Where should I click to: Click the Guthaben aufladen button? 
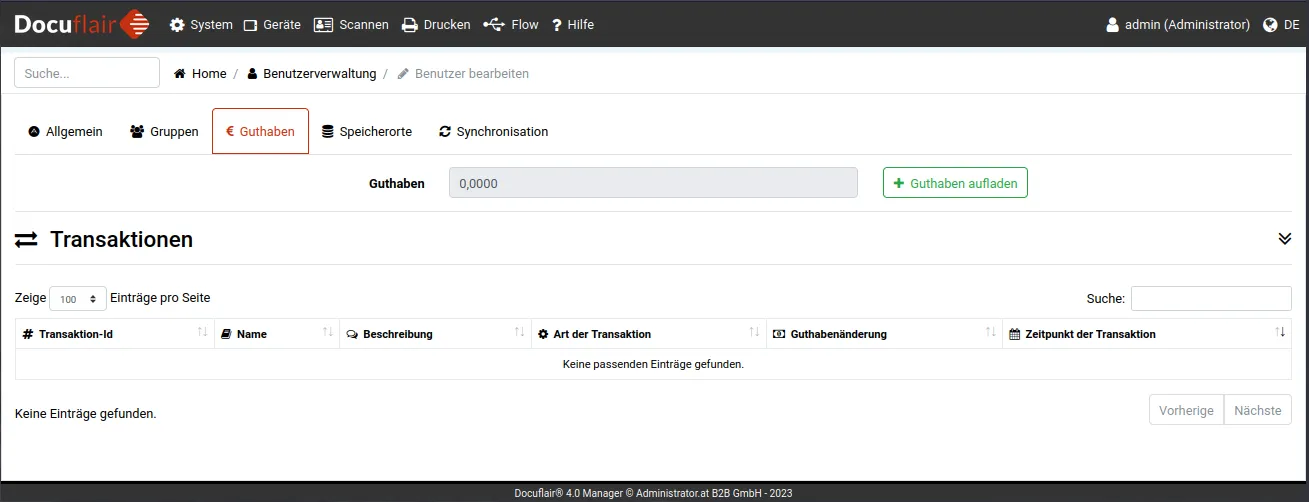pyautogui.click(x=954, y=183)
